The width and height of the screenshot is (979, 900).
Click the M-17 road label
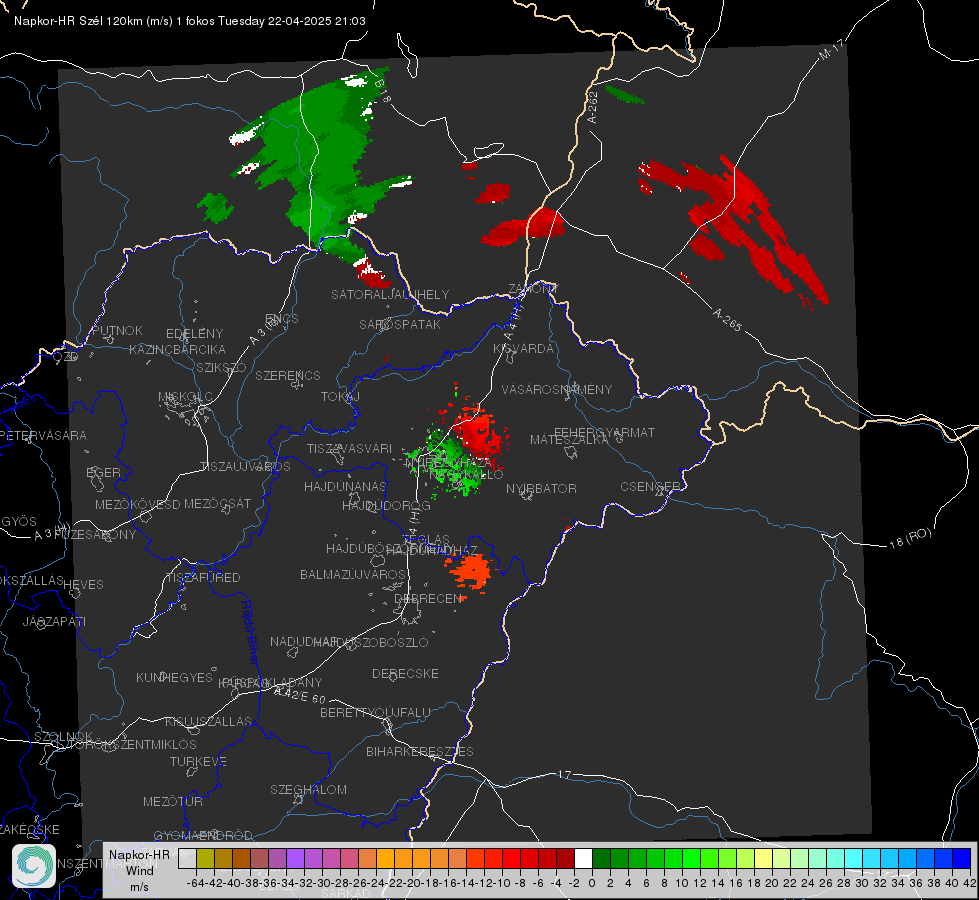coord(831,50)
